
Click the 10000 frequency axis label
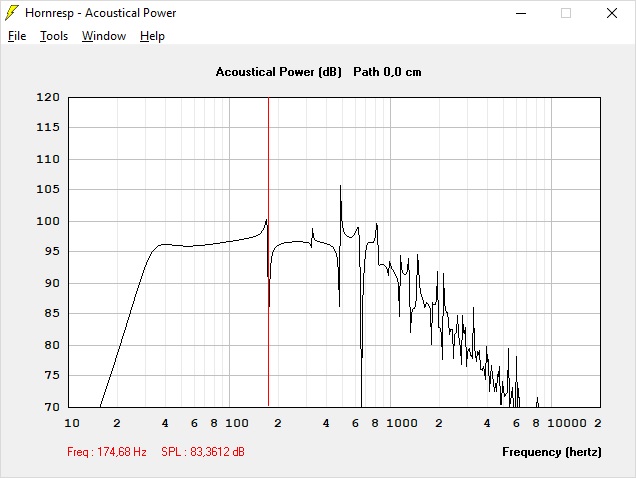[x=567, y=423]
